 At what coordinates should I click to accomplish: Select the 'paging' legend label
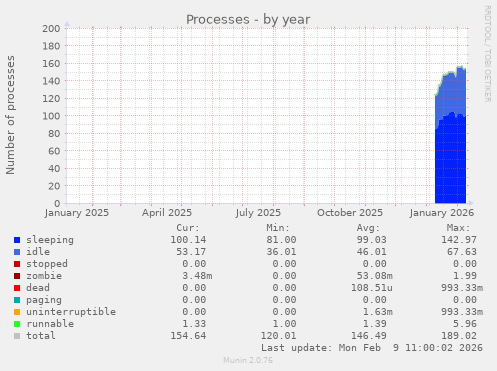pyautogui.click(x=44, y=300)
